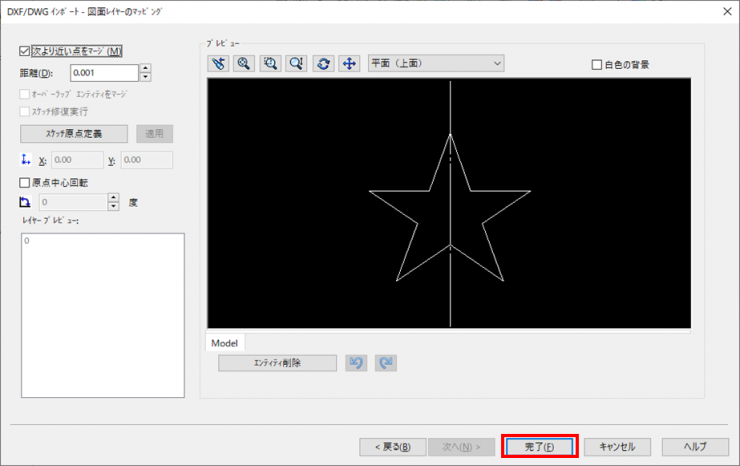Screen dimensions: 740x466
Task: Open help with ヘルプ button
Action: 695,447
